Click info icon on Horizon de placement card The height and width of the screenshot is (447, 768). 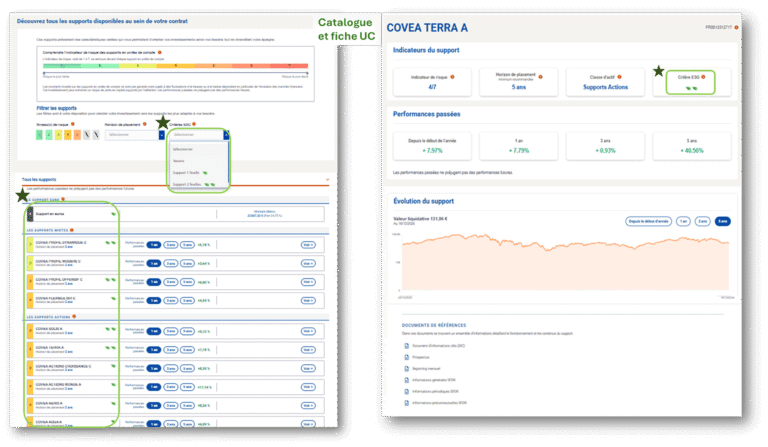click(x=540, y=77)
